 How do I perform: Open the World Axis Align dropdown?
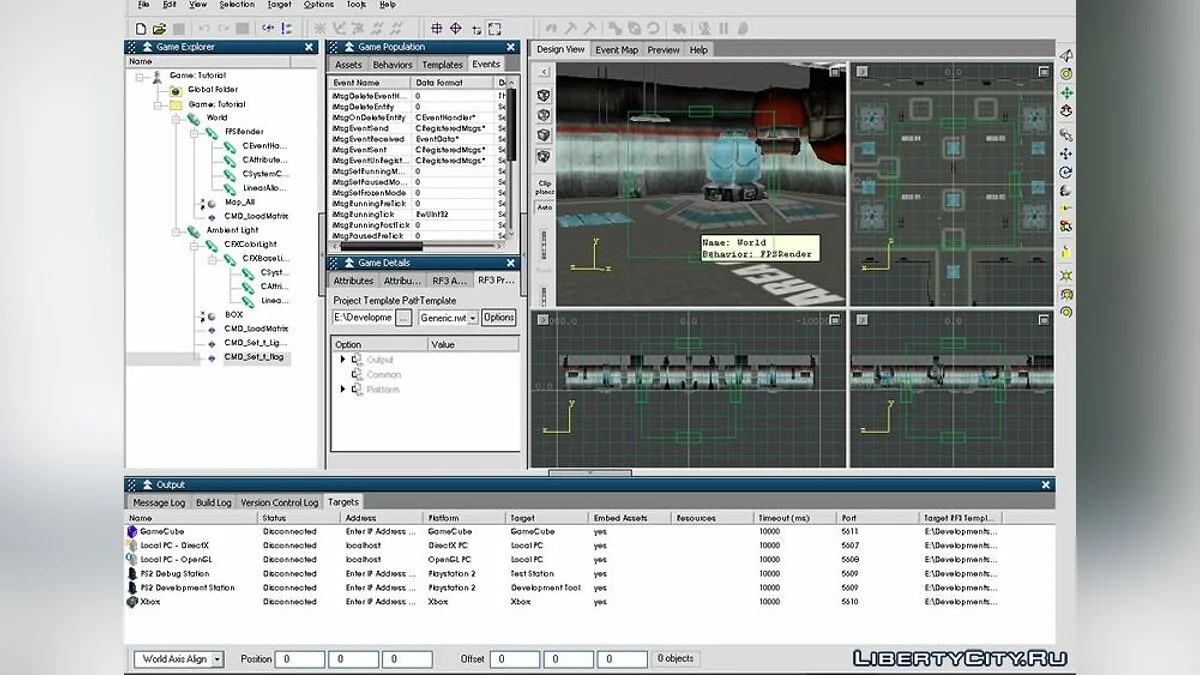coord(217,659)
